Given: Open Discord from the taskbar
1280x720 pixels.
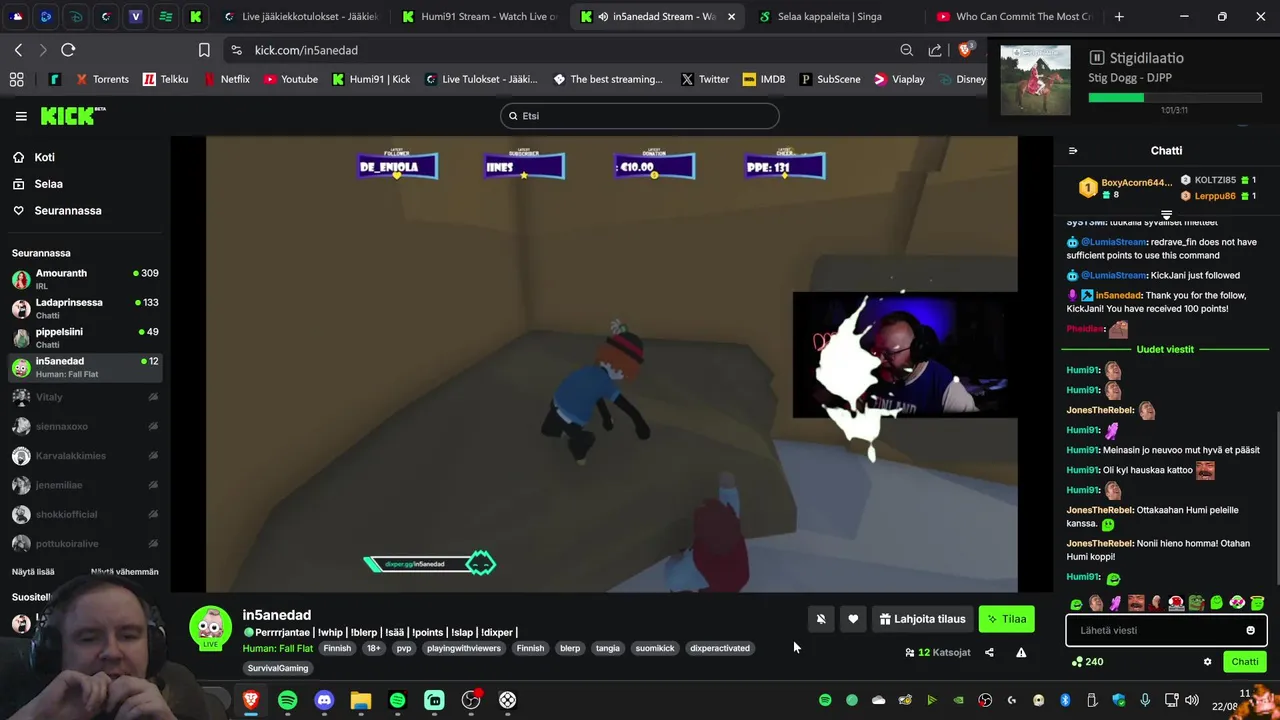Looking at the screenshot, I should tap(324, 700).
